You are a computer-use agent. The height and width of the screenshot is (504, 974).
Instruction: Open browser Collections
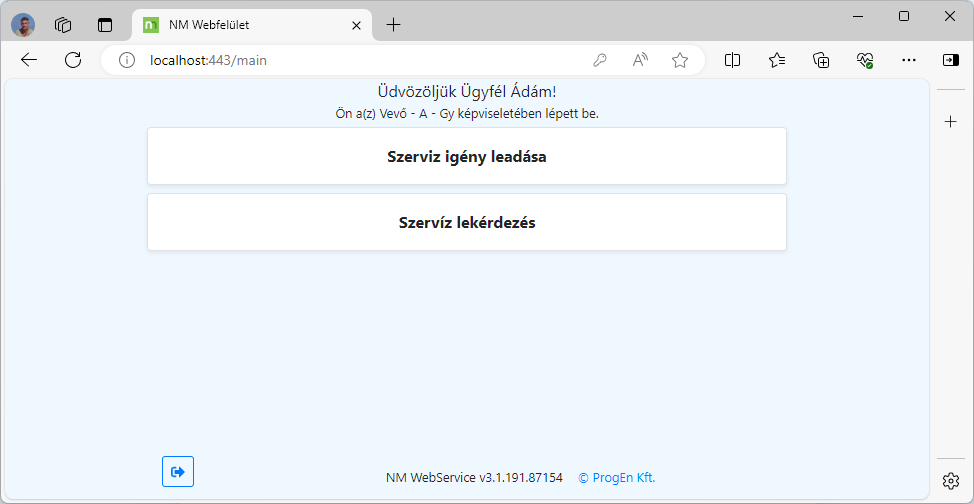pyautogui.click(x=821, y=60)
